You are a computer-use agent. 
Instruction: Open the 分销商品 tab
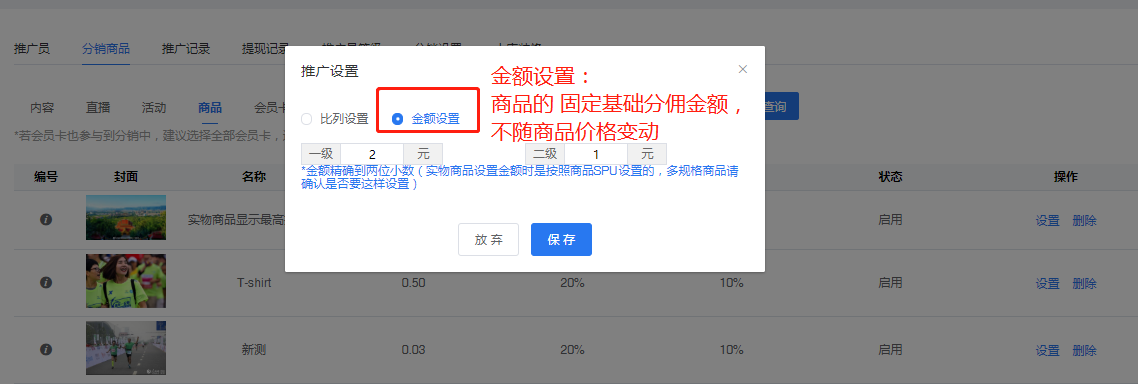[x=106, y=49]
